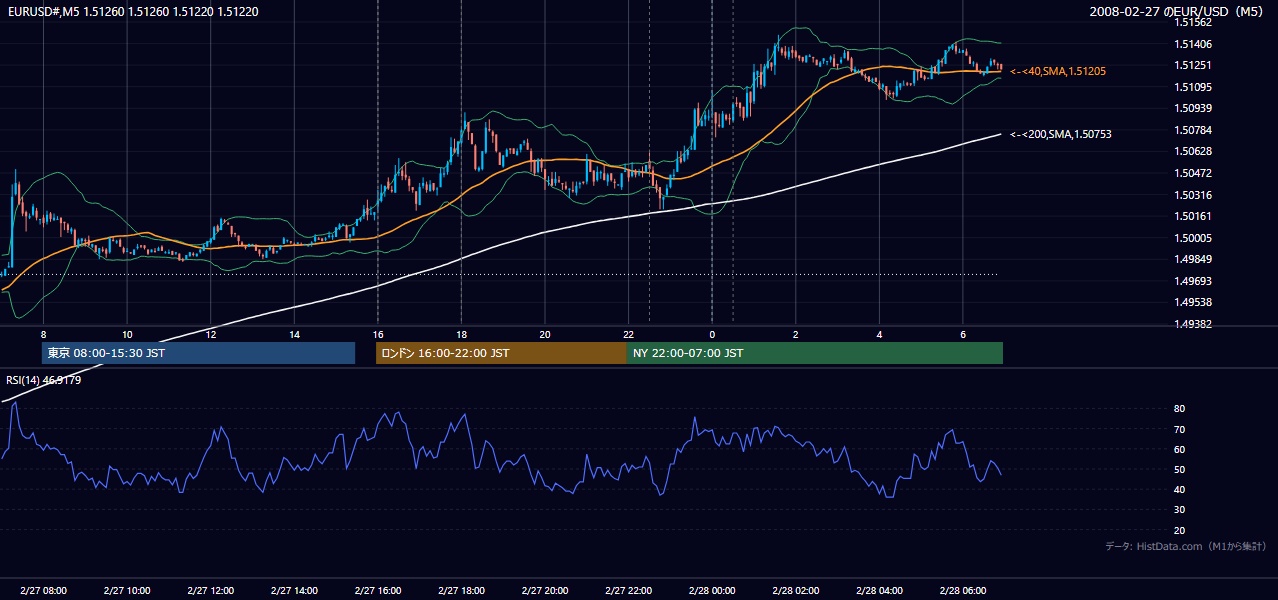Select the 40 SMA label 1.51205
This screenshot has width=1278, height=600.
coord(1058,72)
